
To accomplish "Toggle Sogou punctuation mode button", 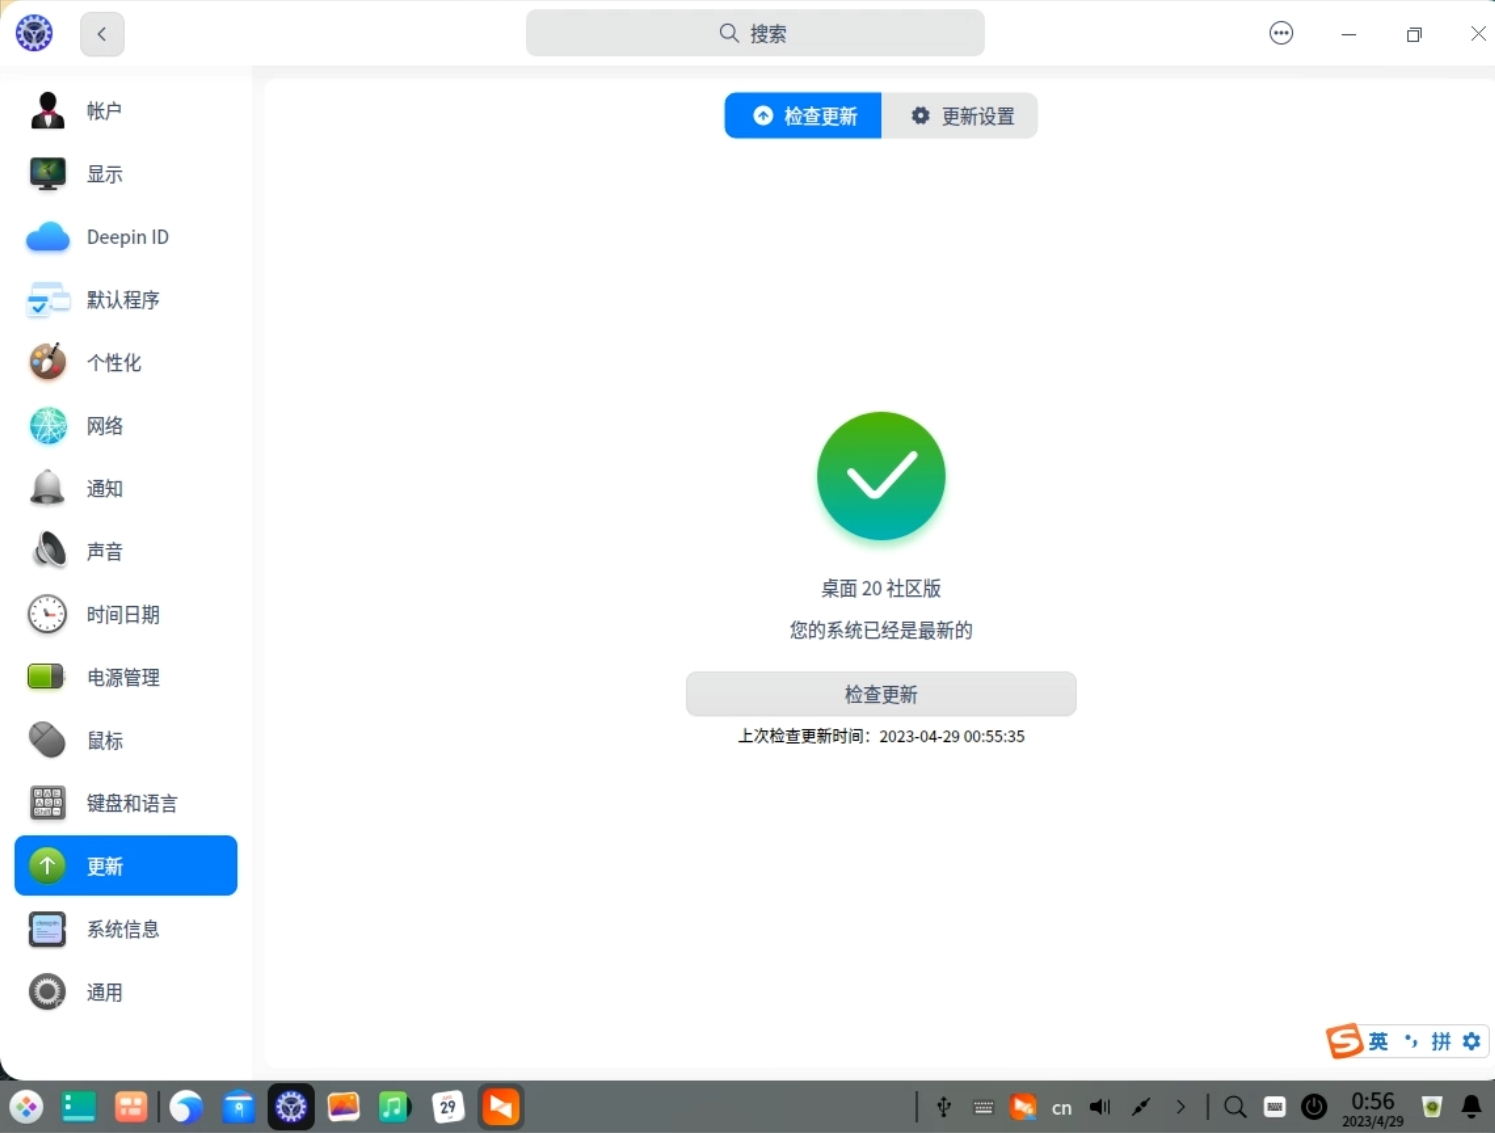I will click(1411, 1042).
